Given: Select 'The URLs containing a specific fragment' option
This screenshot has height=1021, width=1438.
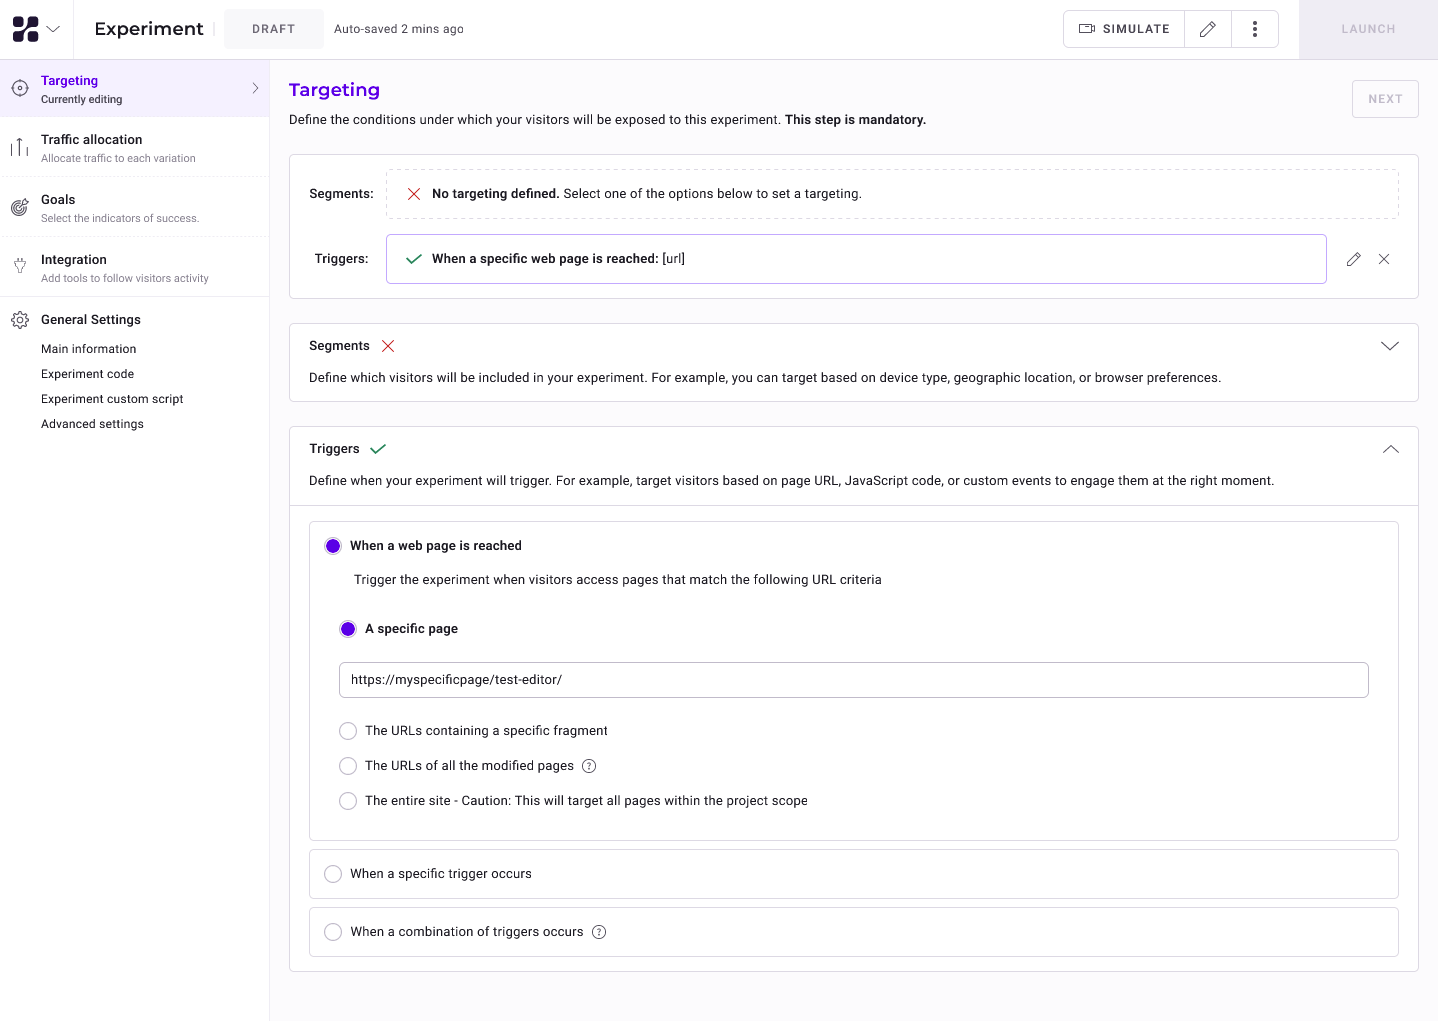Looking at the screenshot, I should click(348, 731).
